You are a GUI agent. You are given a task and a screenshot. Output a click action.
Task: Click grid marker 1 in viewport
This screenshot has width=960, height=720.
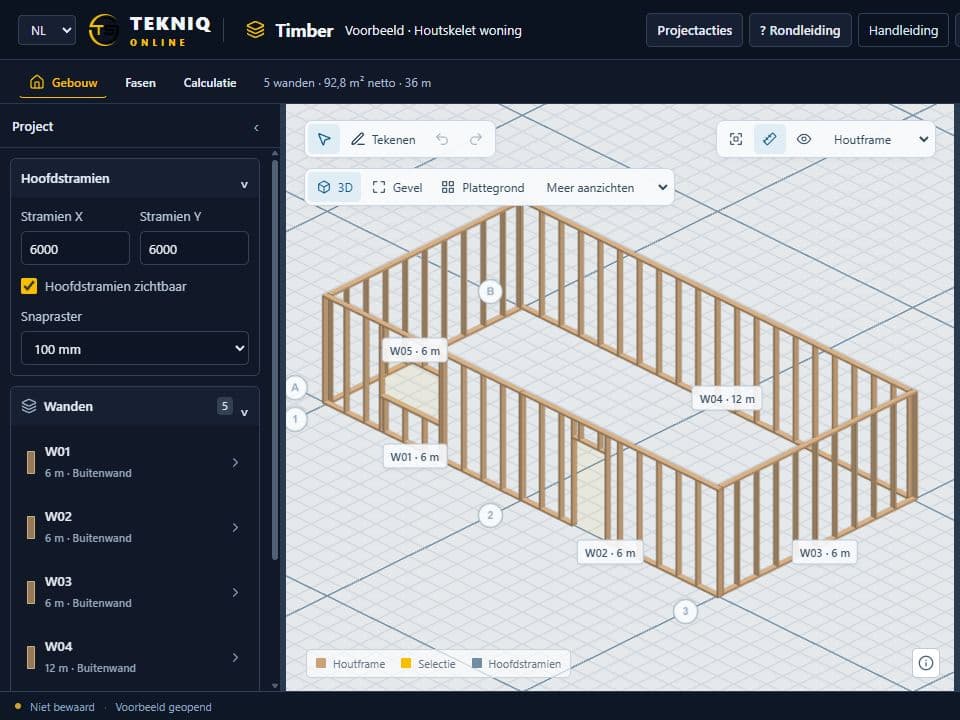296,419
